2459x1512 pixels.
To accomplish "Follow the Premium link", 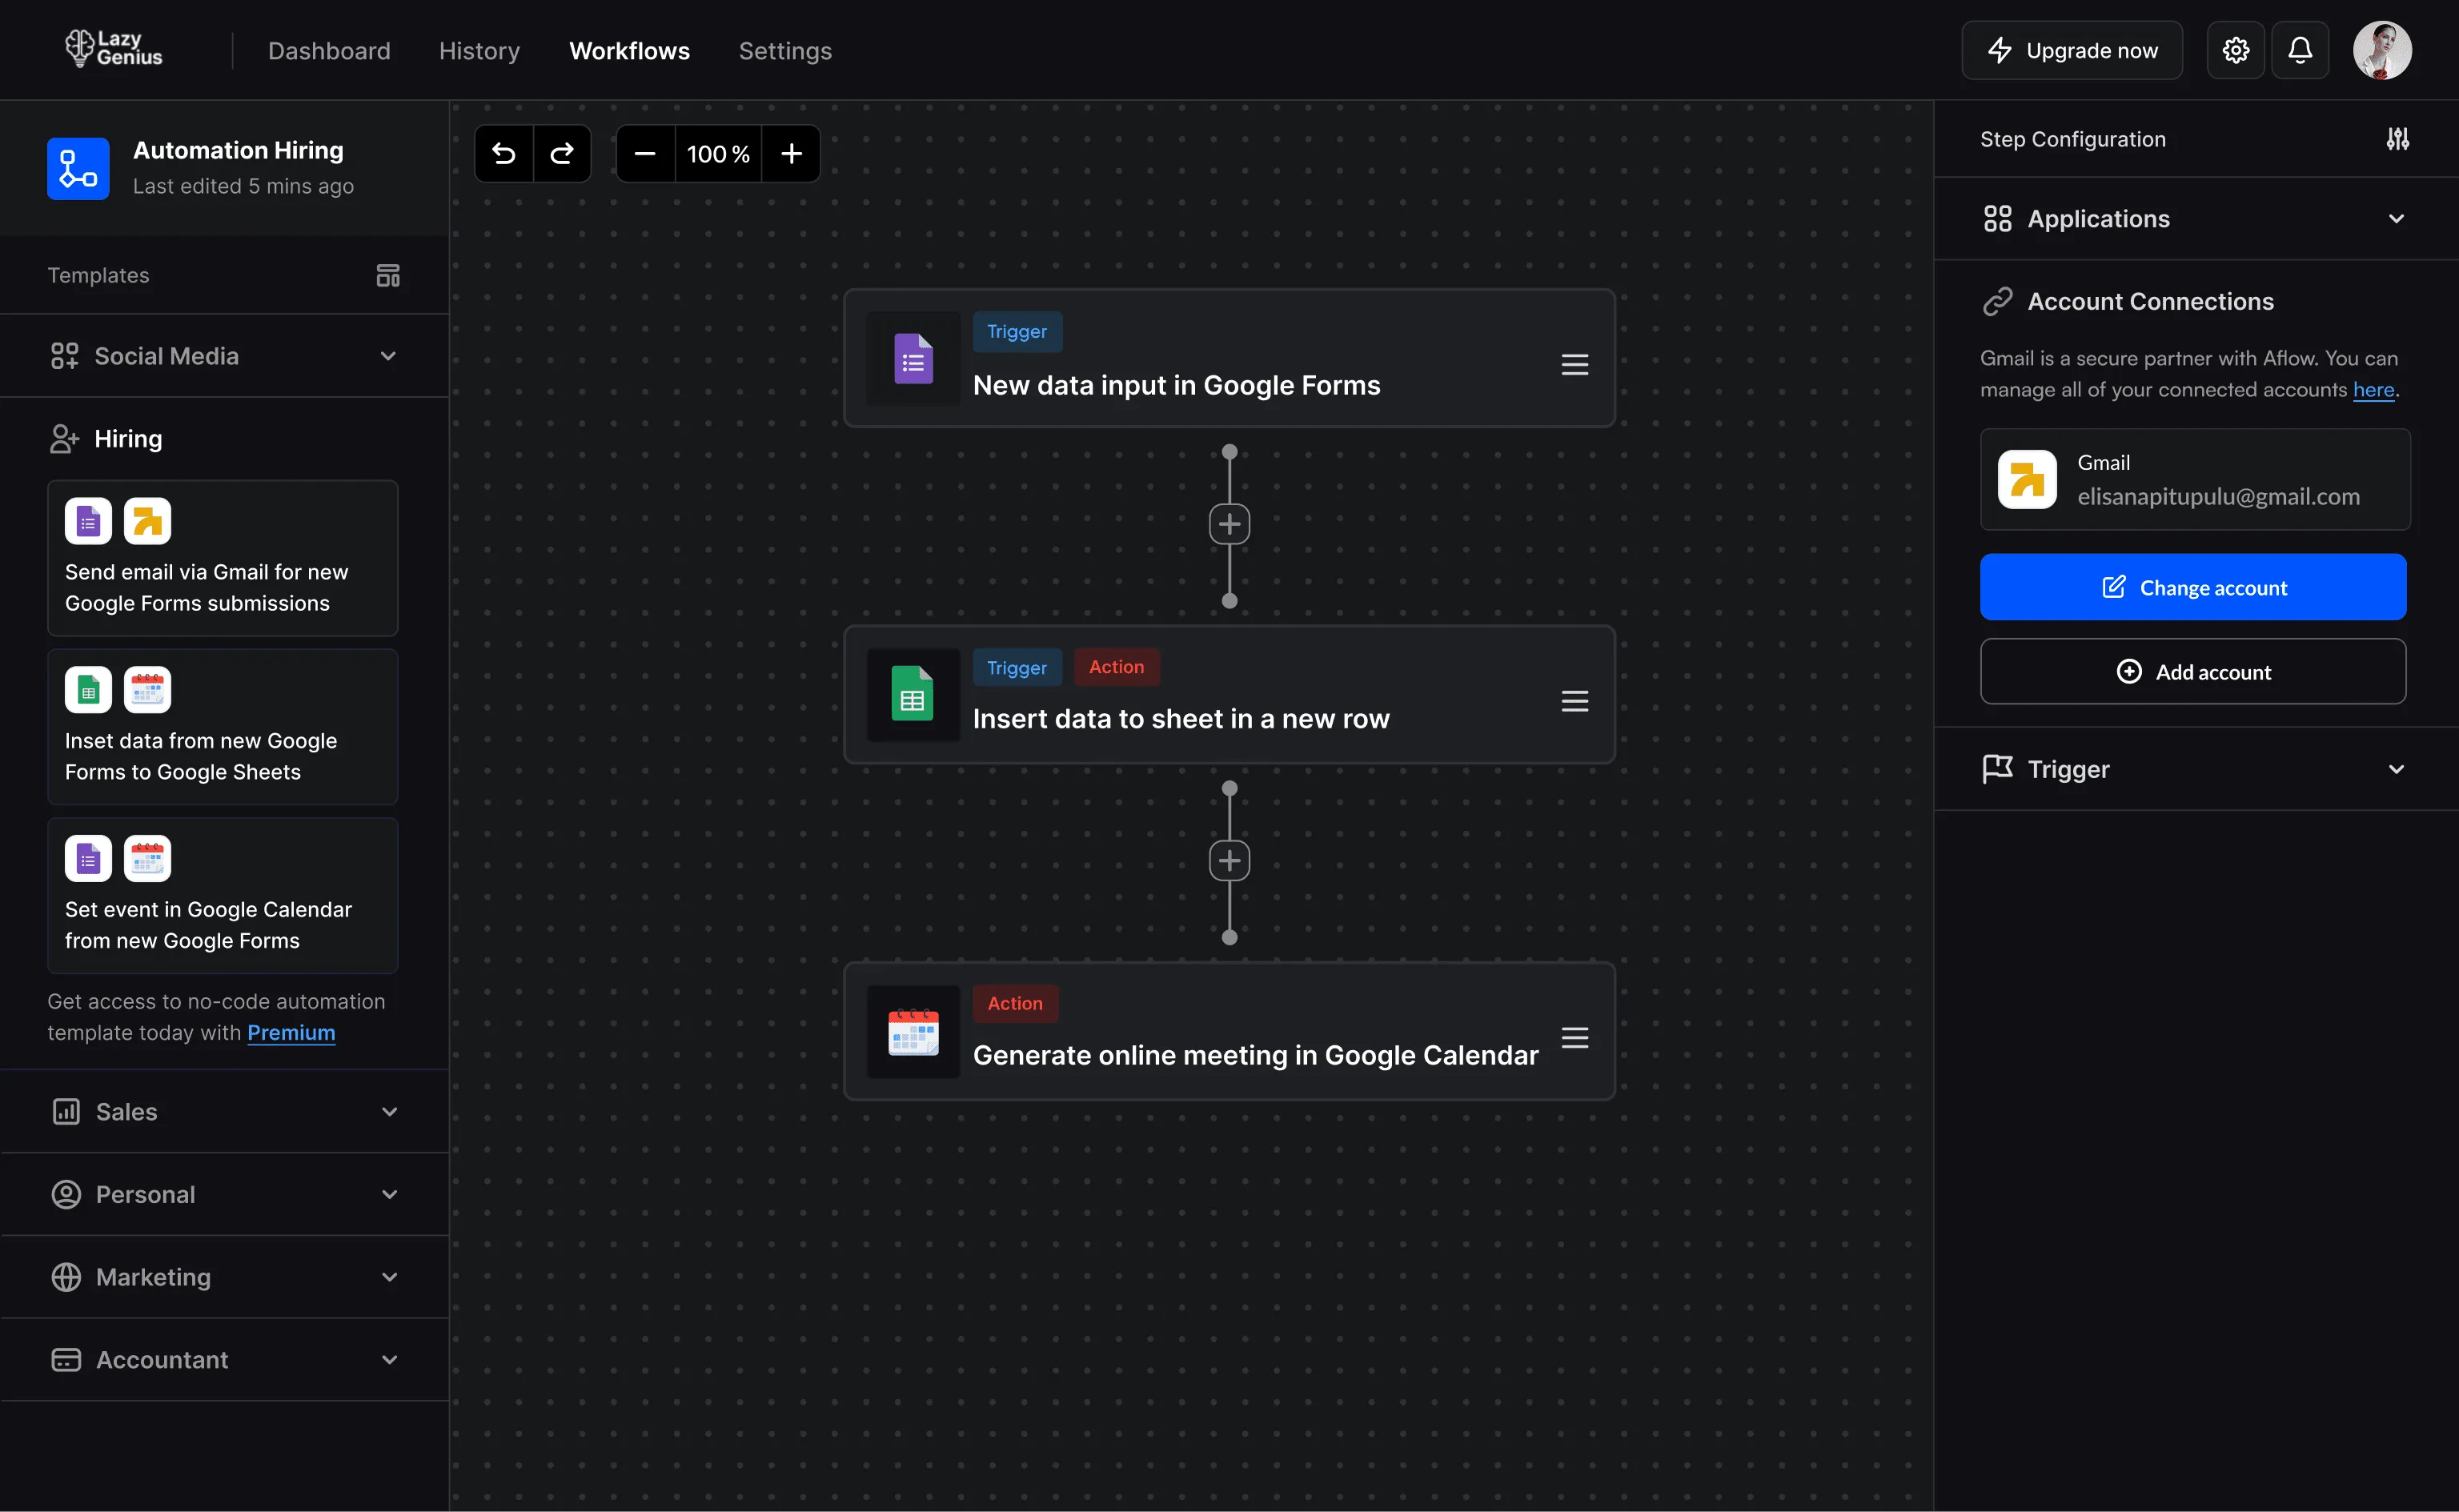I will [291, 1032].
